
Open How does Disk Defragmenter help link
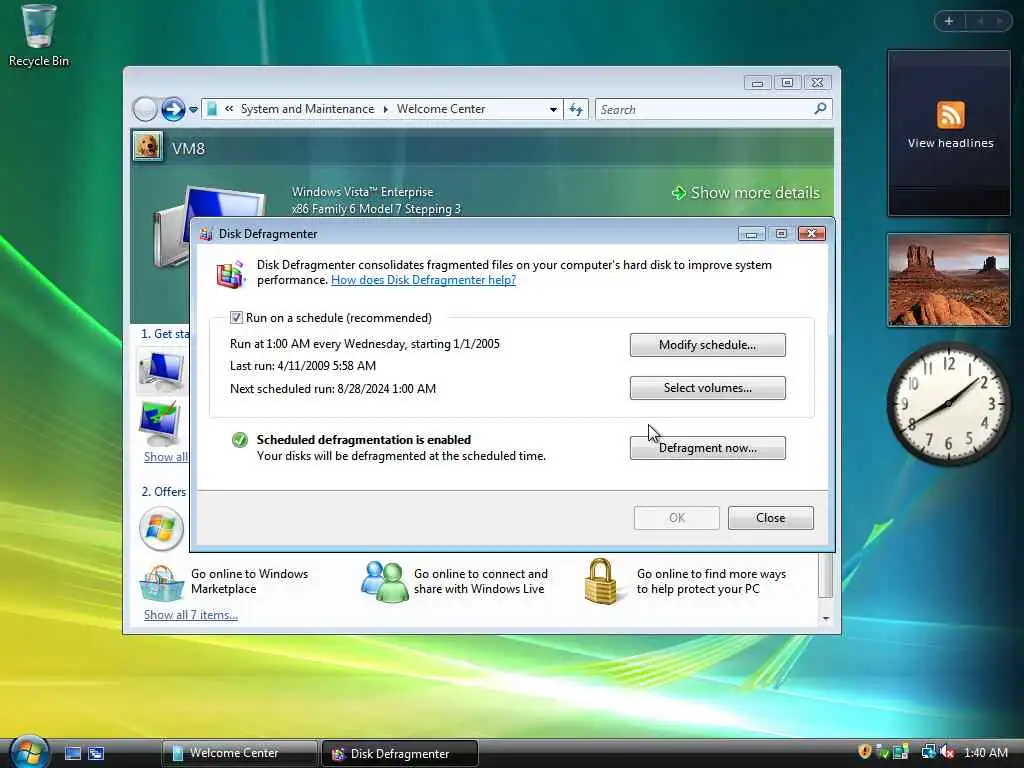tap(423, 280)
